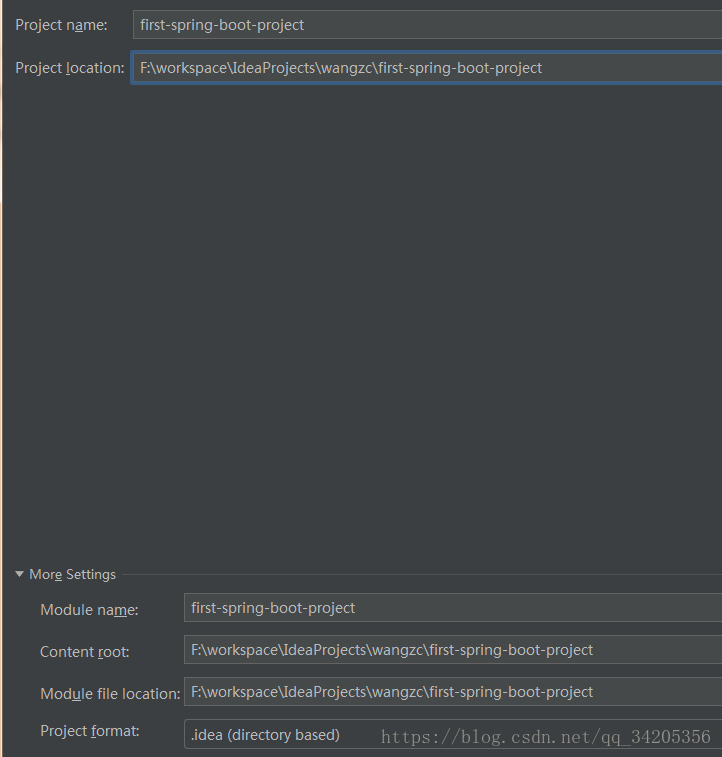Collapse the More Settings triangle arrow
This screenshot has height=757, width=722.
(19, 574)
